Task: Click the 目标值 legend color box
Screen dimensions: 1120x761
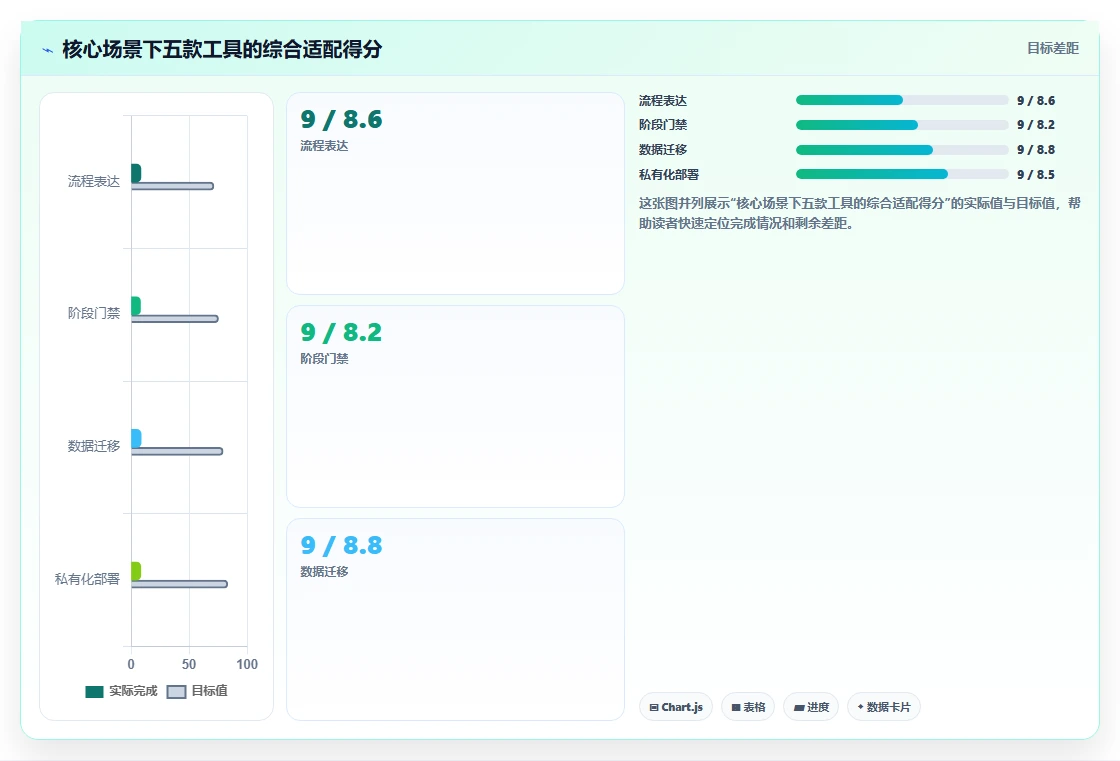Action: point(176,692)
